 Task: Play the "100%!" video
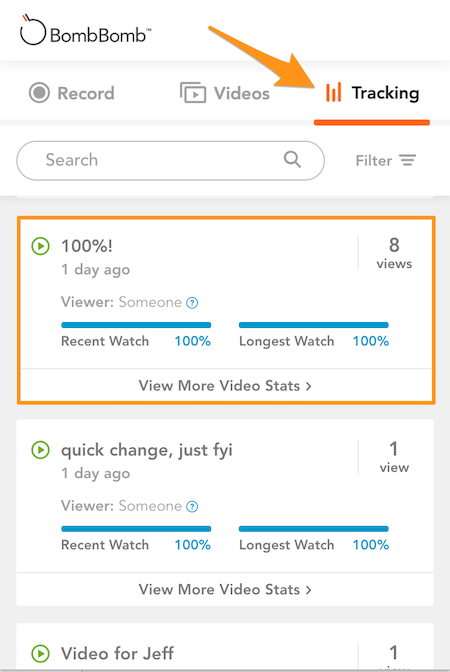click(41, 246)
